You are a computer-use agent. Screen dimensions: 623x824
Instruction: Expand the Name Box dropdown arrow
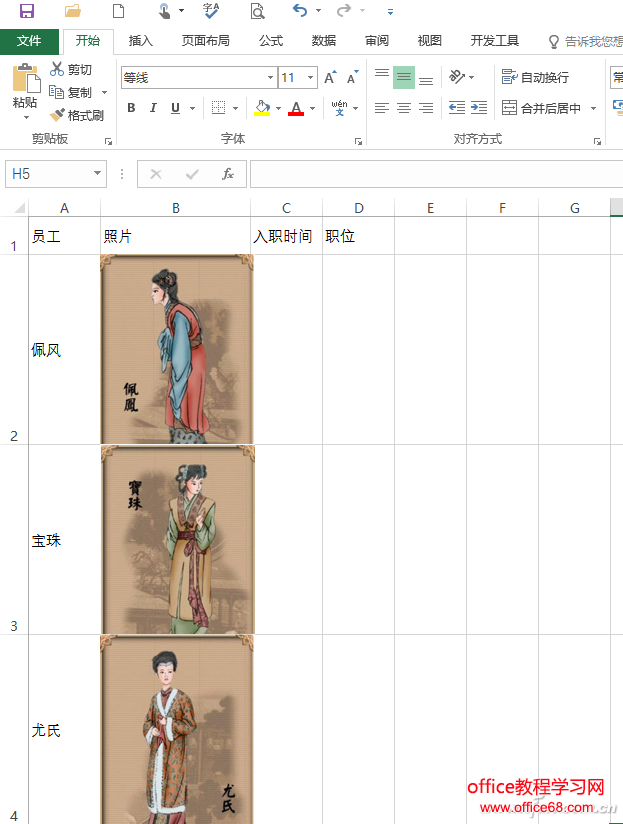pyautogui.click(x=97, y=174)
